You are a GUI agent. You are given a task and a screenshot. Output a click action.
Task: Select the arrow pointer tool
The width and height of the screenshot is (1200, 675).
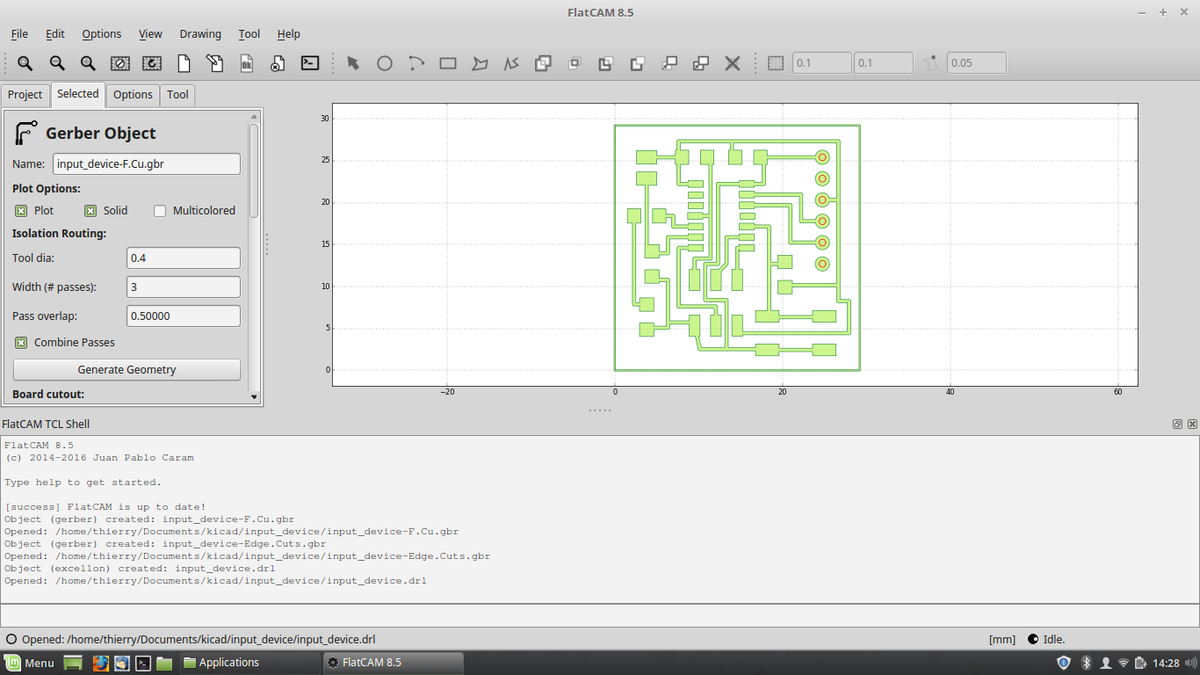pyautogui.click(x=352, y=63)
